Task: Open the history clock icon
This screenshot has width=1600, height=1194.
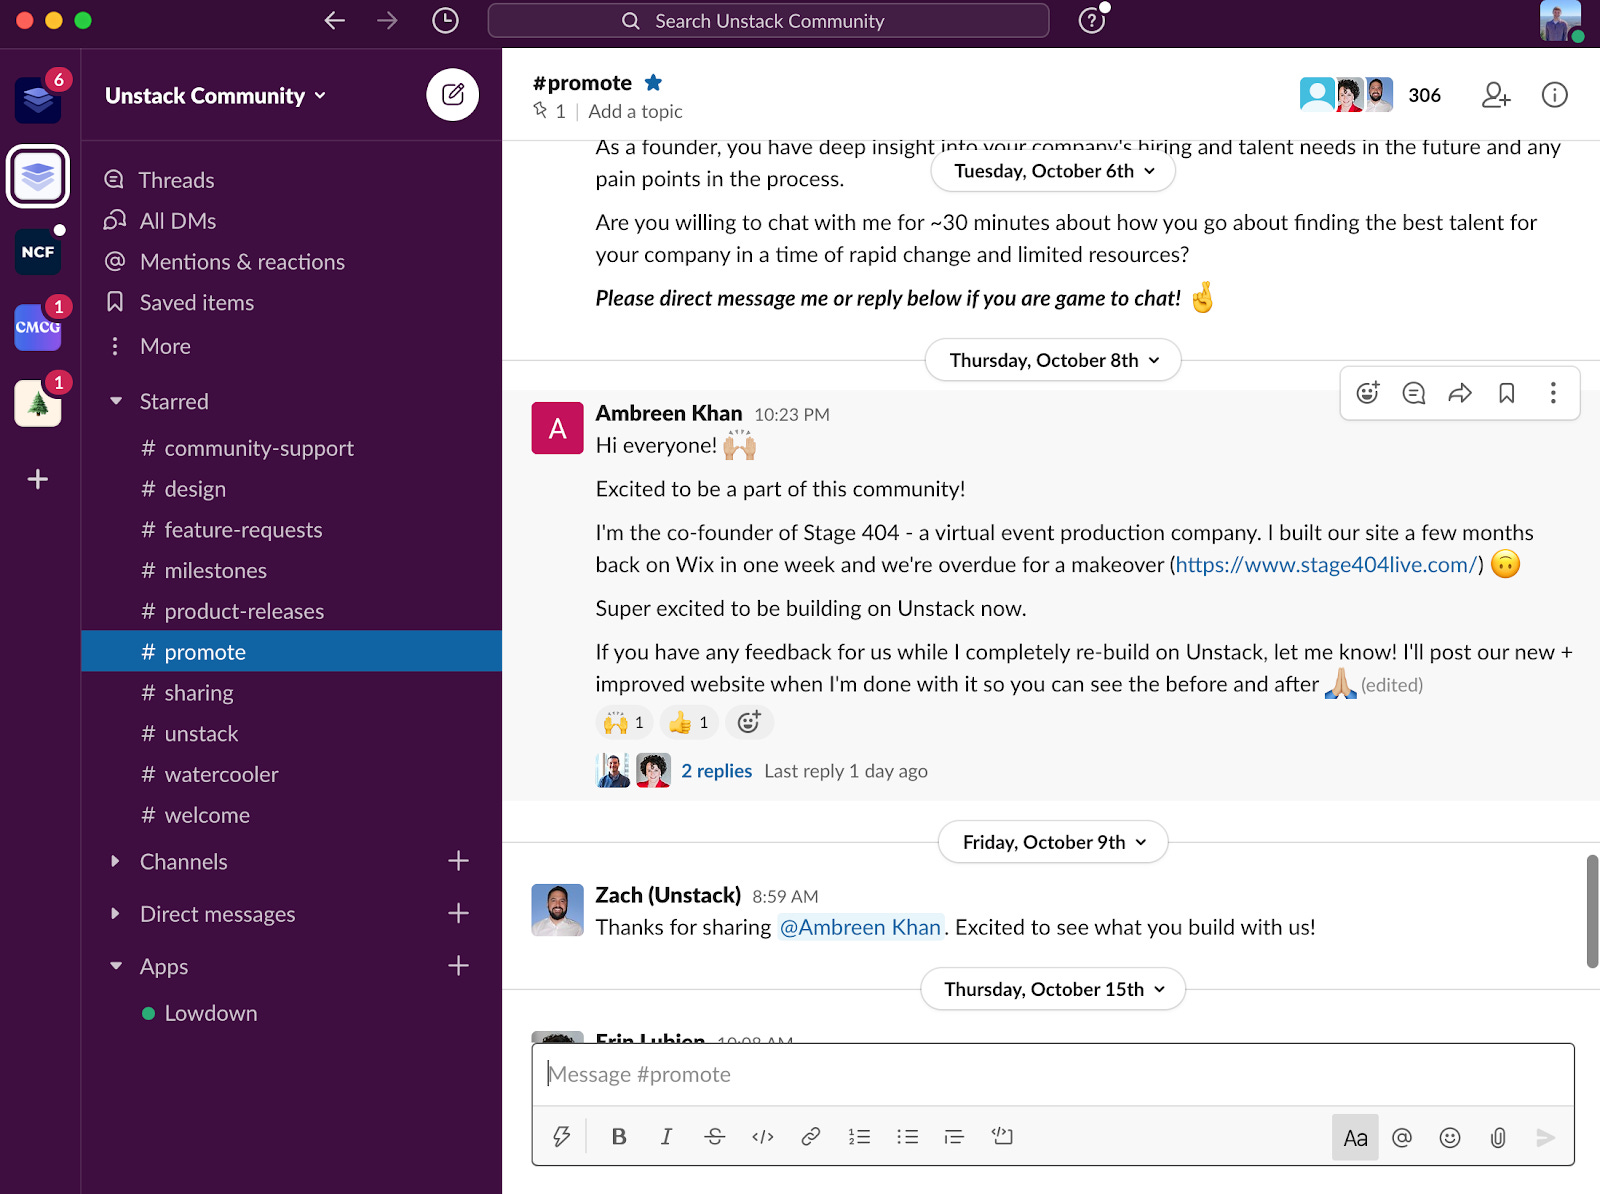Action: [445, 21]
